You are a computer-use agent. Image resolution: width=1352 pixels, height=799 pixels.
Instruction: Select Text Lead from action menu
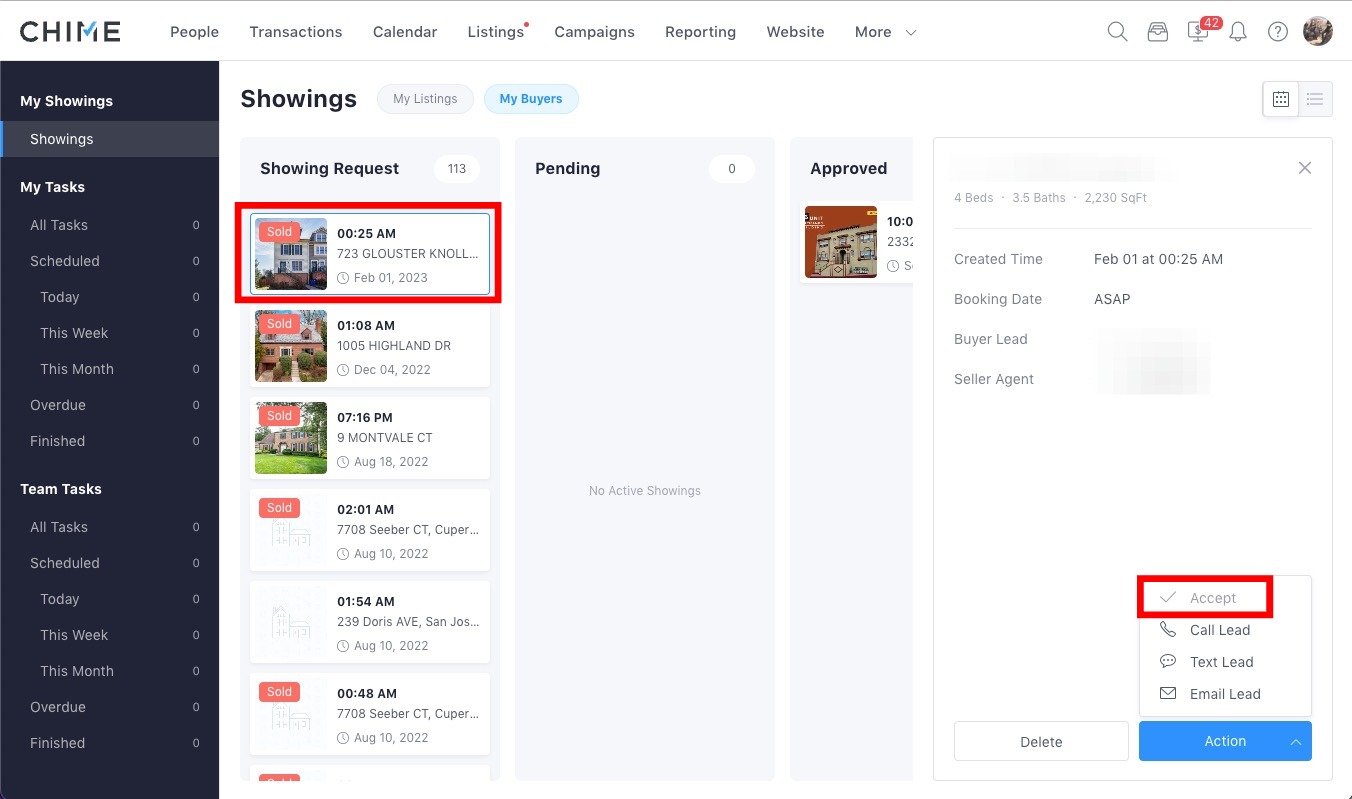pyautogui.click(x=1221, y=662)
